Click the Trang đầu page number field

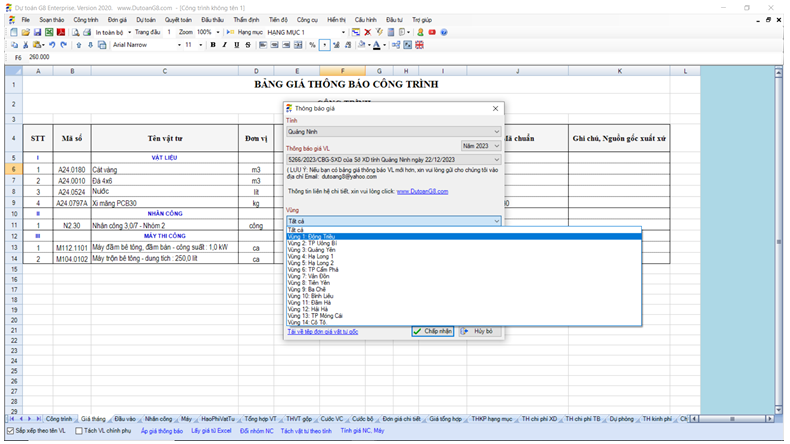point(169,32)
